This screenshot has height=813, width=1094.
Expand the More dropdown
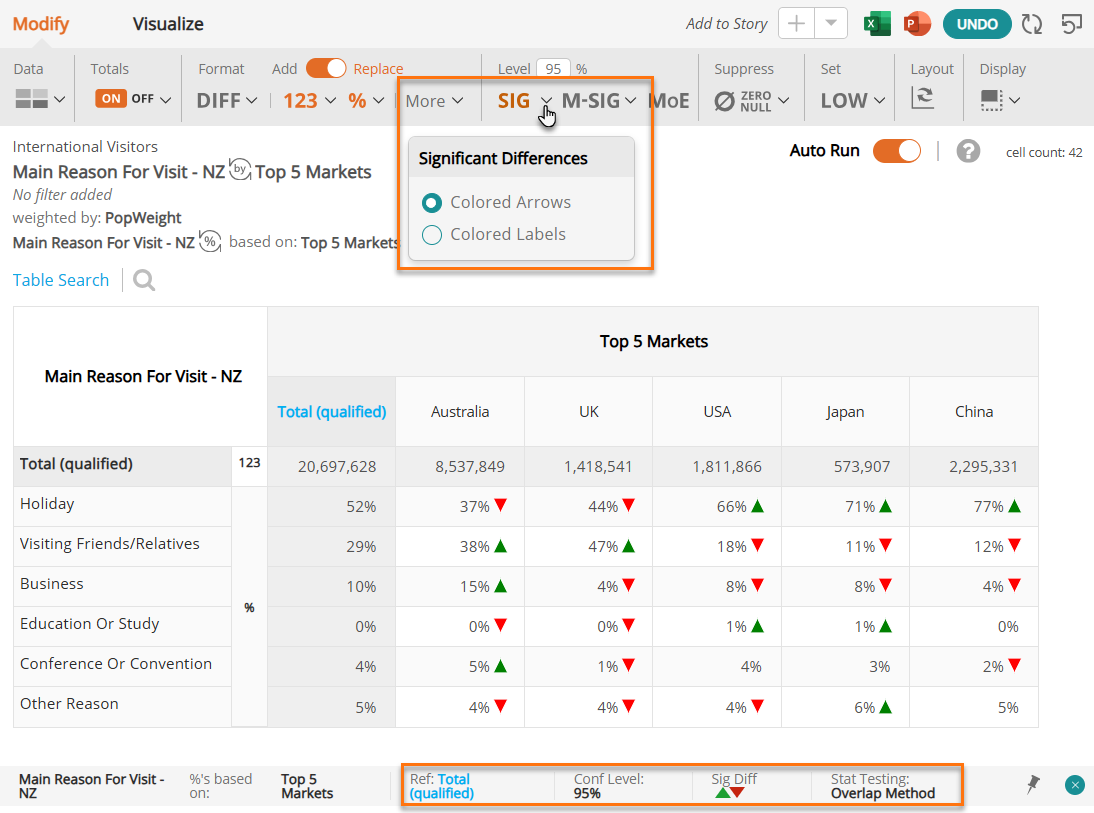(434, 101)
